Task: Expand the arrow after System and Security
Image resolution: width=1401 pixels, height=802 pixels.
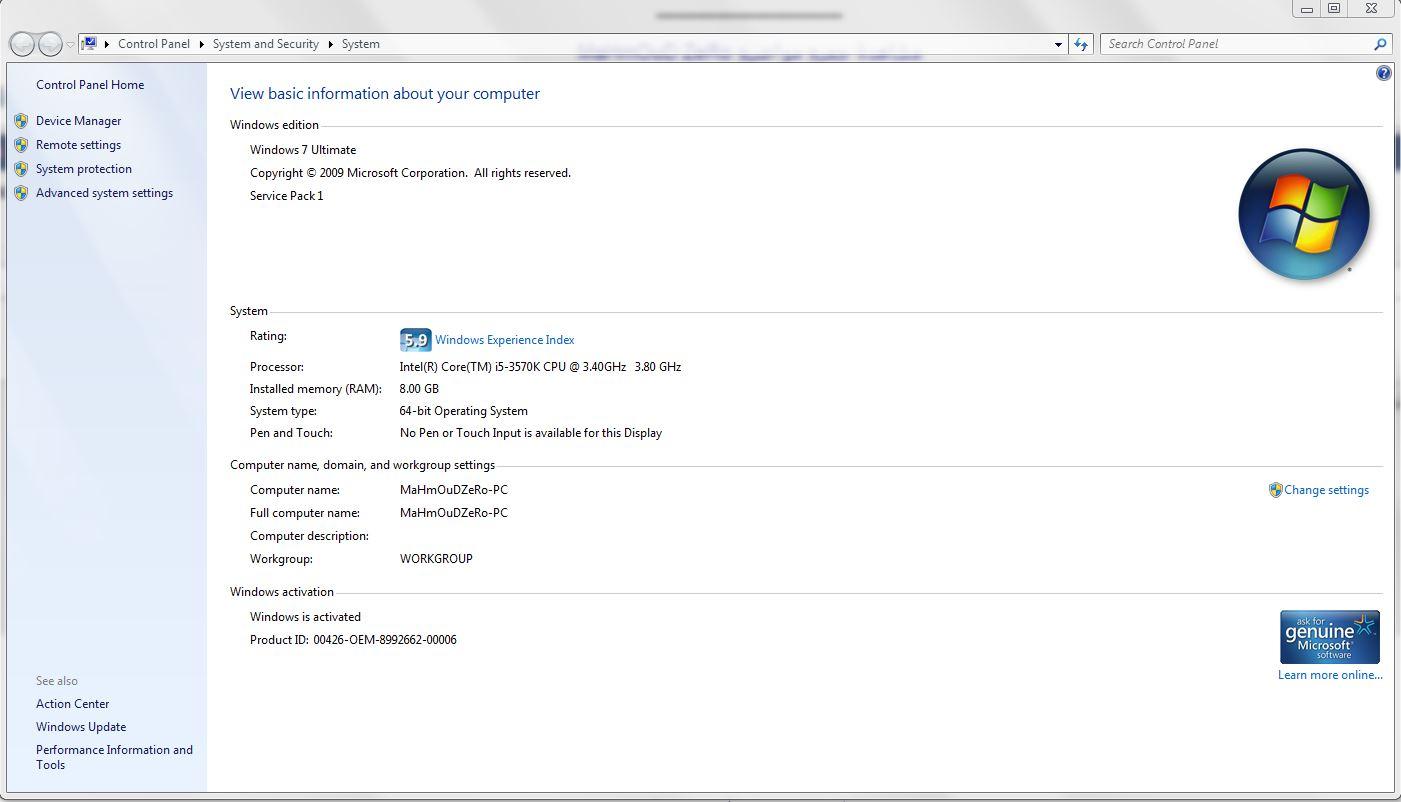Action: [331, 44]
